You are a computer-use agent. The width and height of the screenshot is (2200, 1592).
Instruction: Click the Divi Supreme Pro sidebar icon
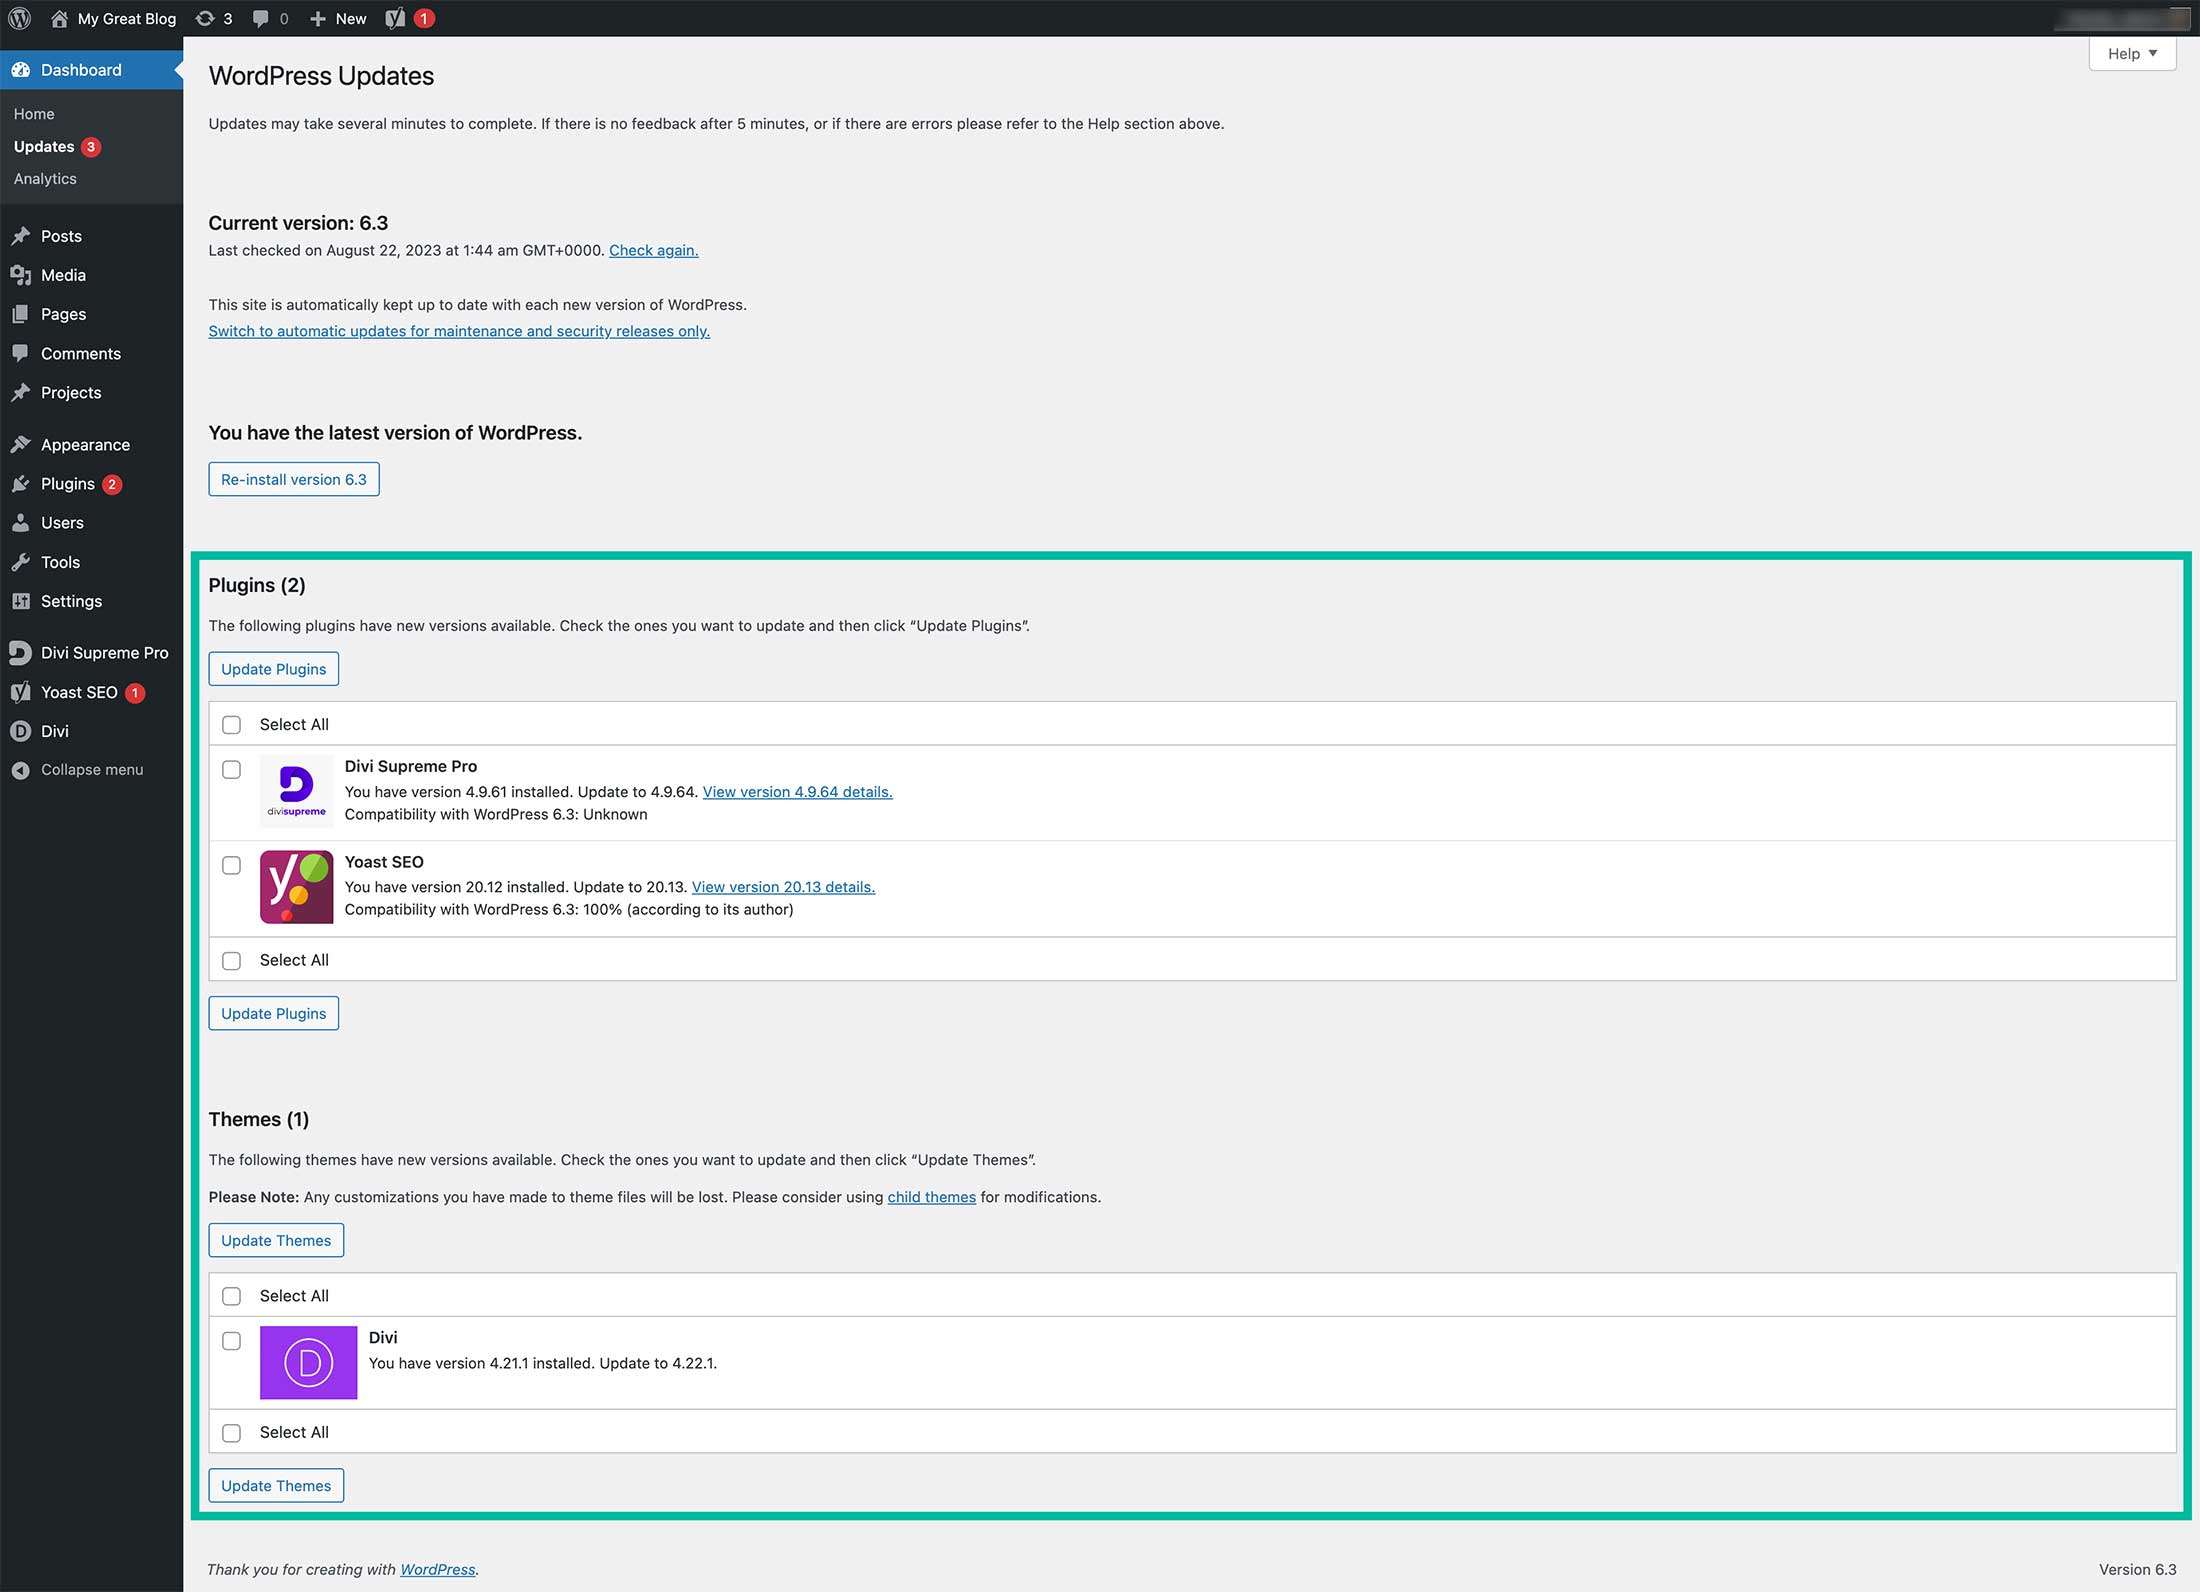click(x=21, y=652)
